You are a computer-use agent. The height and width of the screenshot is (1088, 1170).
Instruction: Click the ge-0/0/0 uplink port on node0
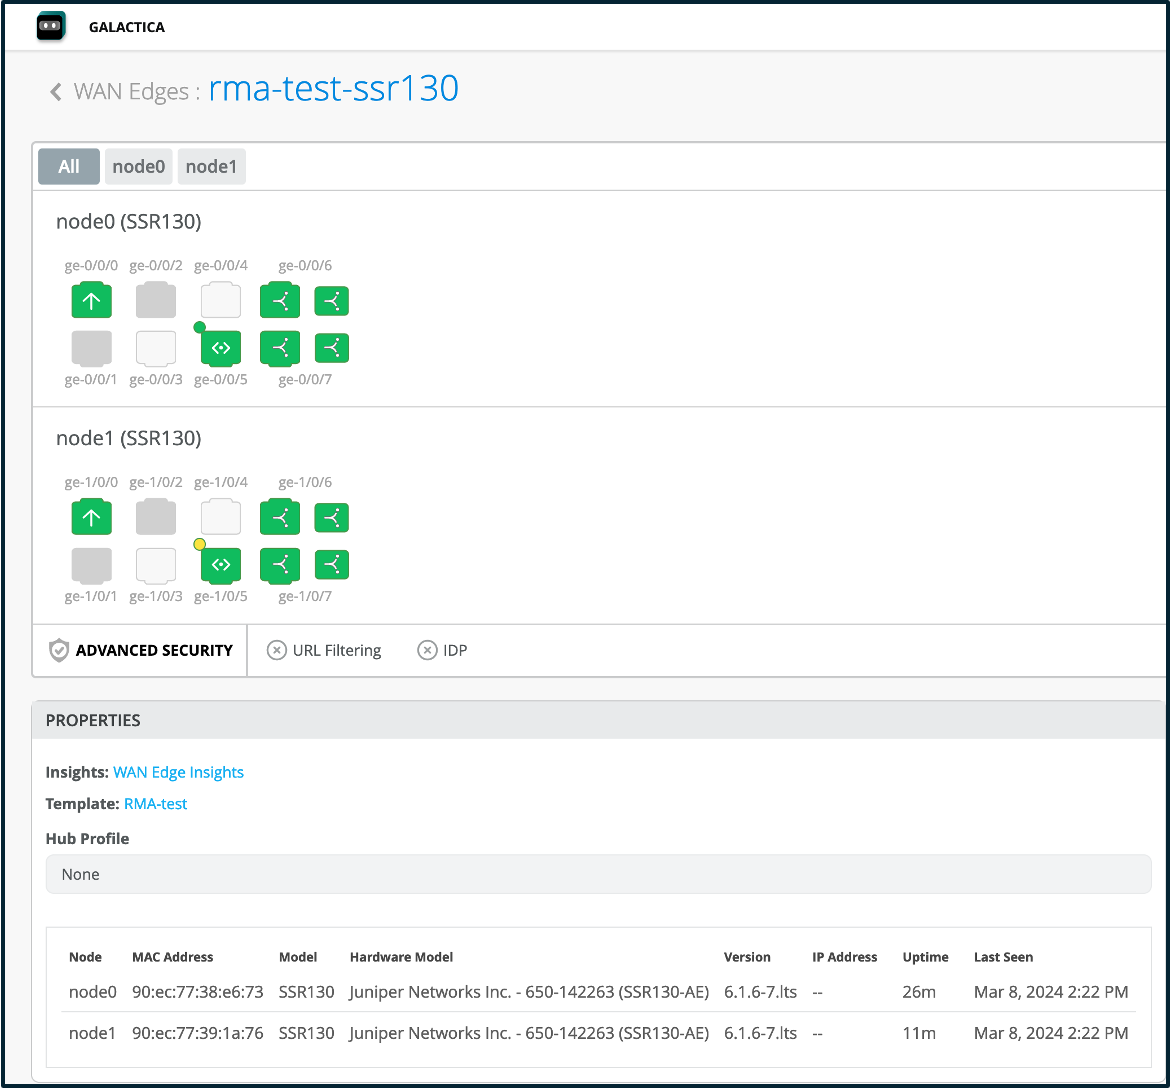click(x=91, y=301)
